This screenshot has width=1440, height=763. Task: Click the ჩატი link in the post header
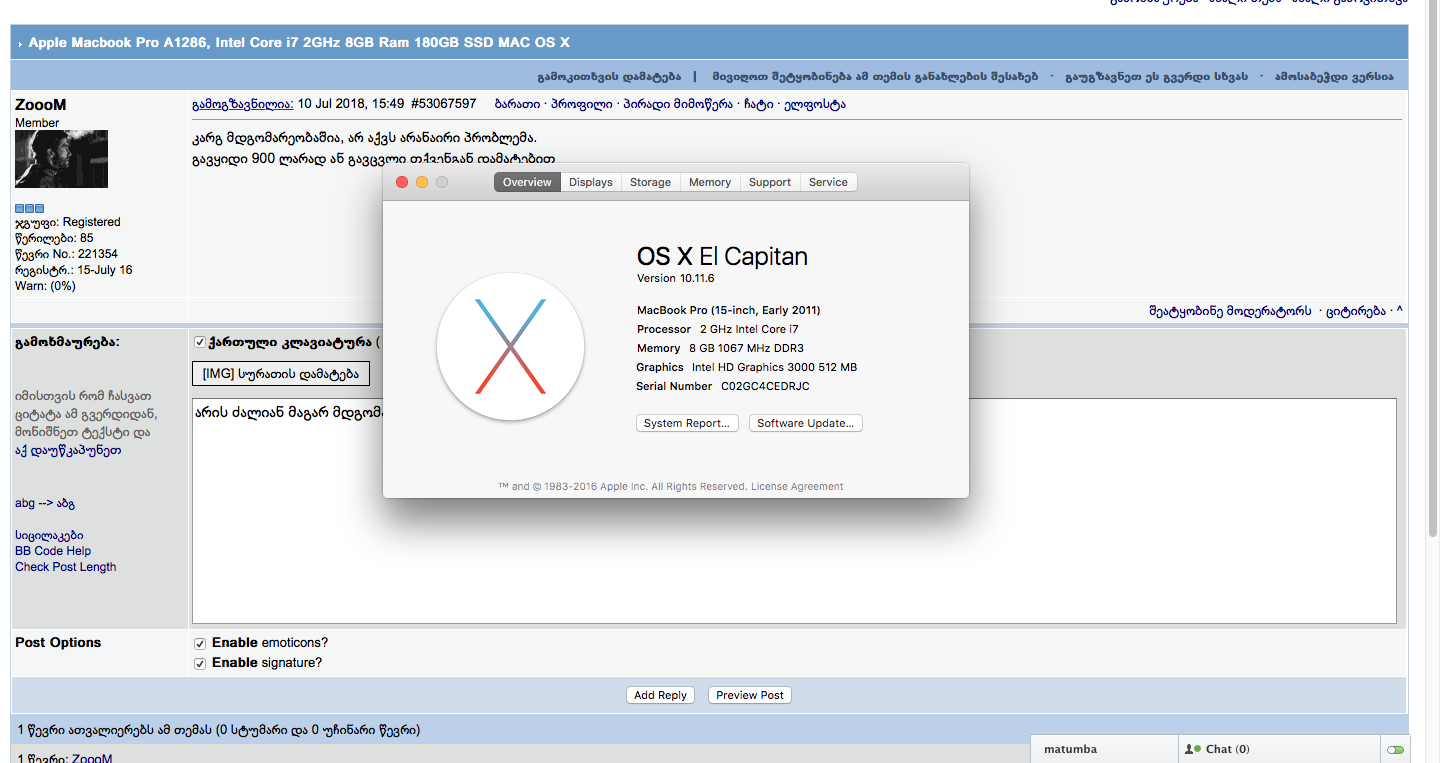click(x=758, y=104)
